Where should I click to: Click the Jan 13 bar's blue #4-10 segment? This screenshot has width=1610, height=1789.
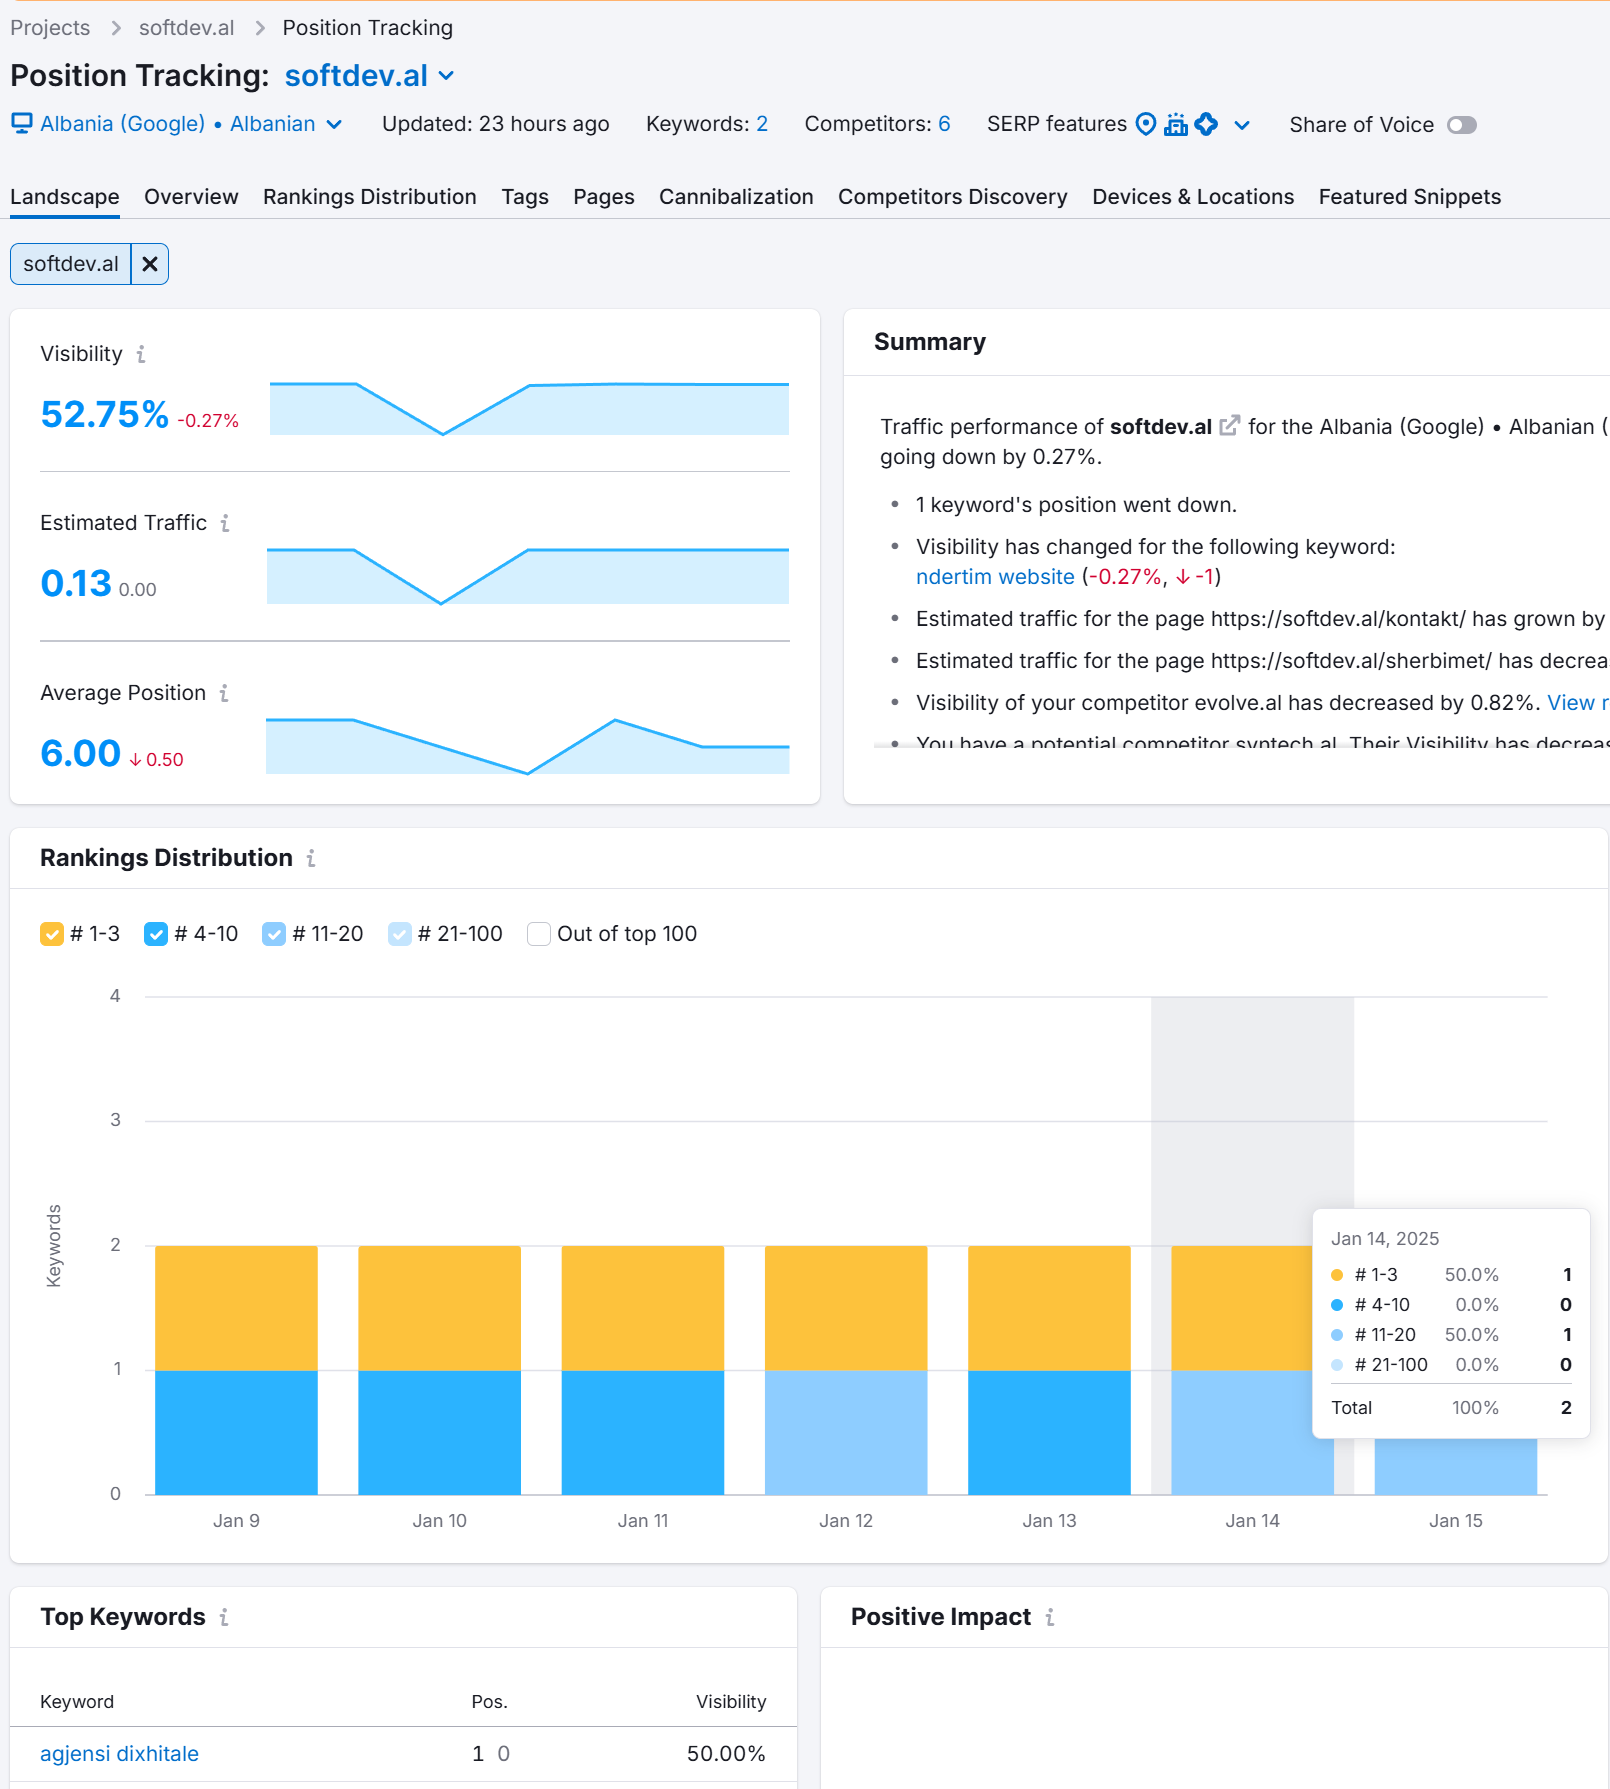coord(1049,1433)
